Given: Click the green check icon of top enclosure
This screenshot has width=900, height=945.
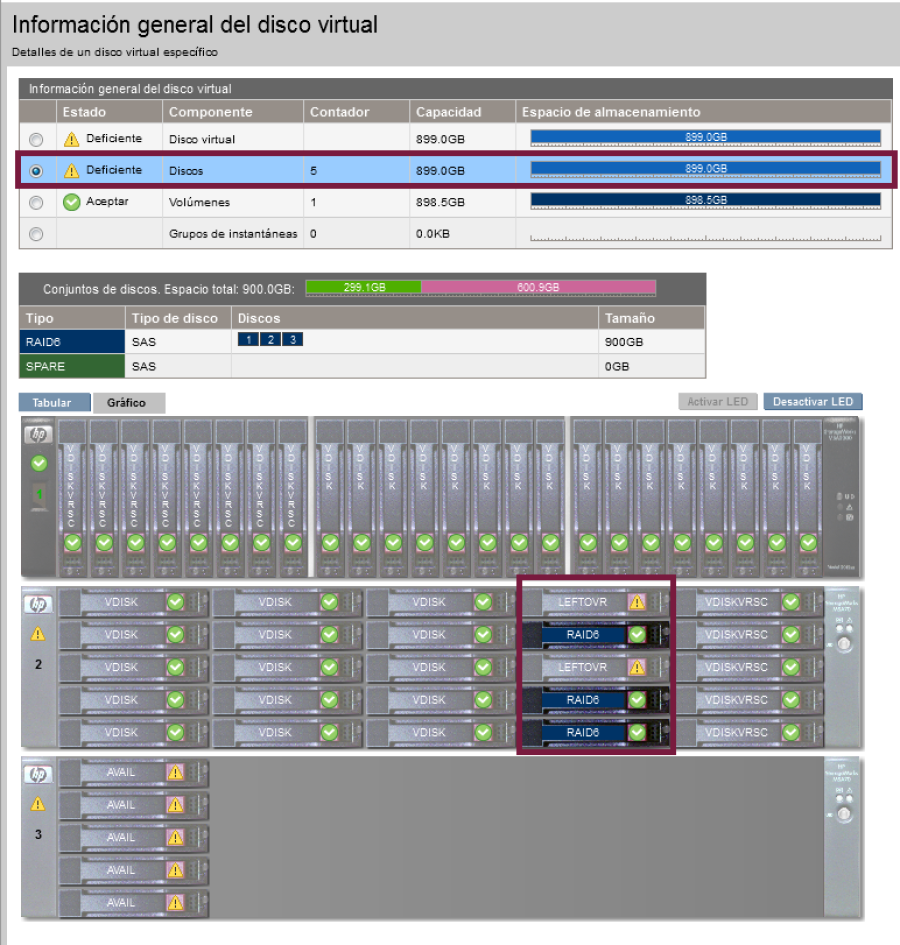Looking at the screenshot, I should pyautogui.click(x=39, y=463).
